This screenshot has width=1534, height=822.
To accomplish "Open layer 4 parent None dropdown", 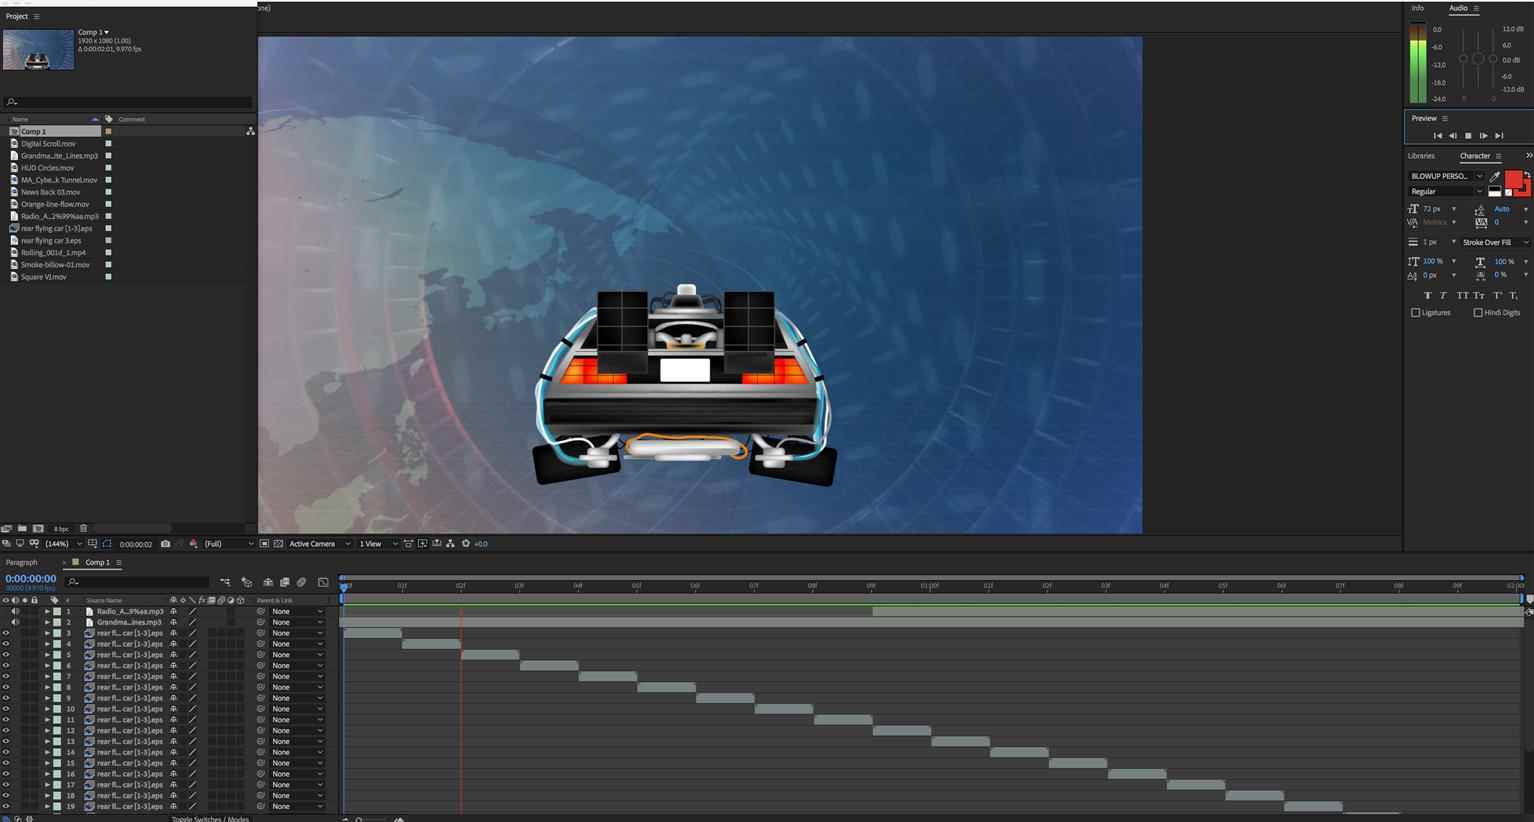I will pyautogui.click(x=297, y=644).
